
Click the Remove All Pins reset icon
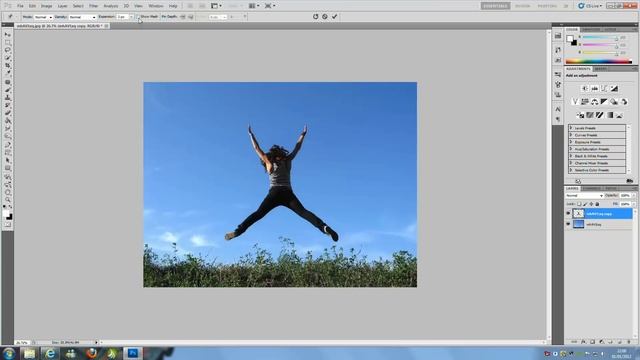316,17
